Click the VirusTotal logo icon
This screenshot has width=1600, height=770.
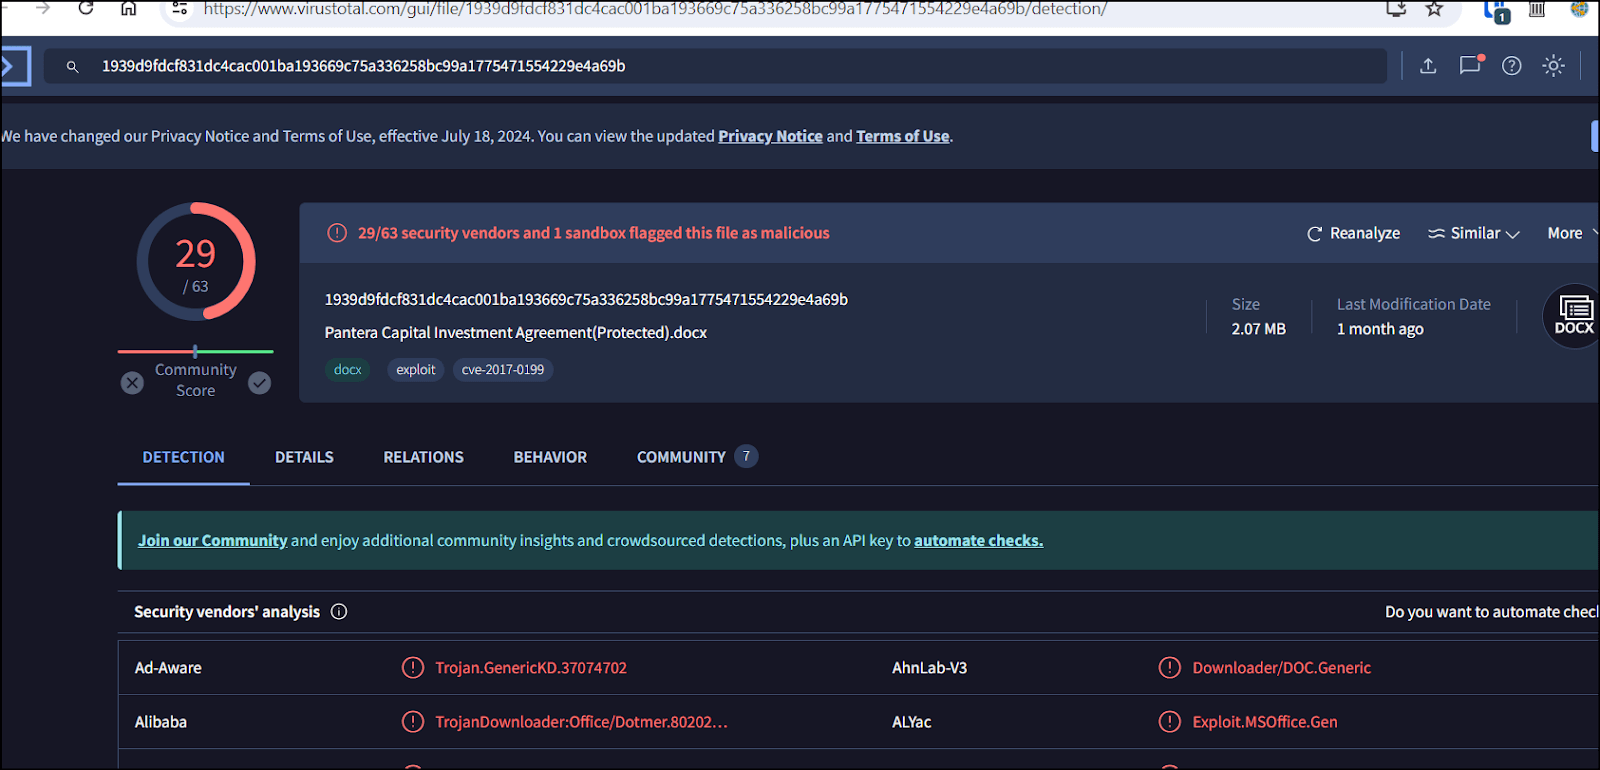click(x=14, y=66)
